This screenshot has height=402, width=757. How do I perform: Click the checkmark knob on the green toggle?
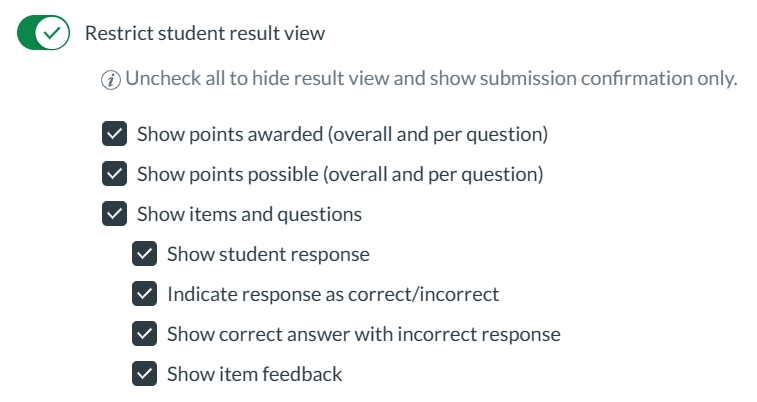[x=51, y=34]
